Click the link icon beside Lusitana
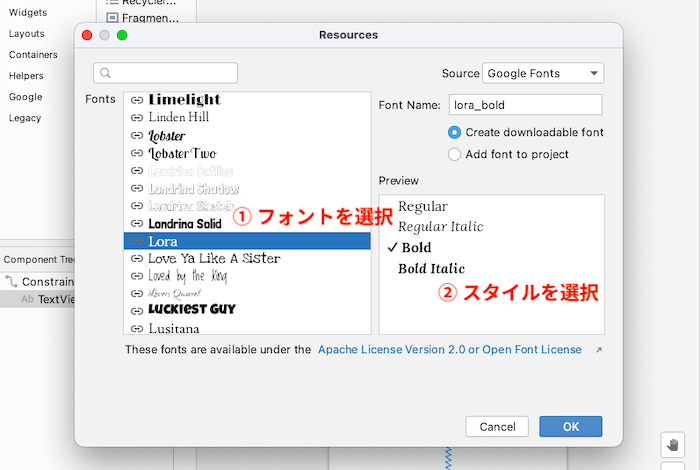Screen dimensions: 700x470 click(x=137, y=329)
